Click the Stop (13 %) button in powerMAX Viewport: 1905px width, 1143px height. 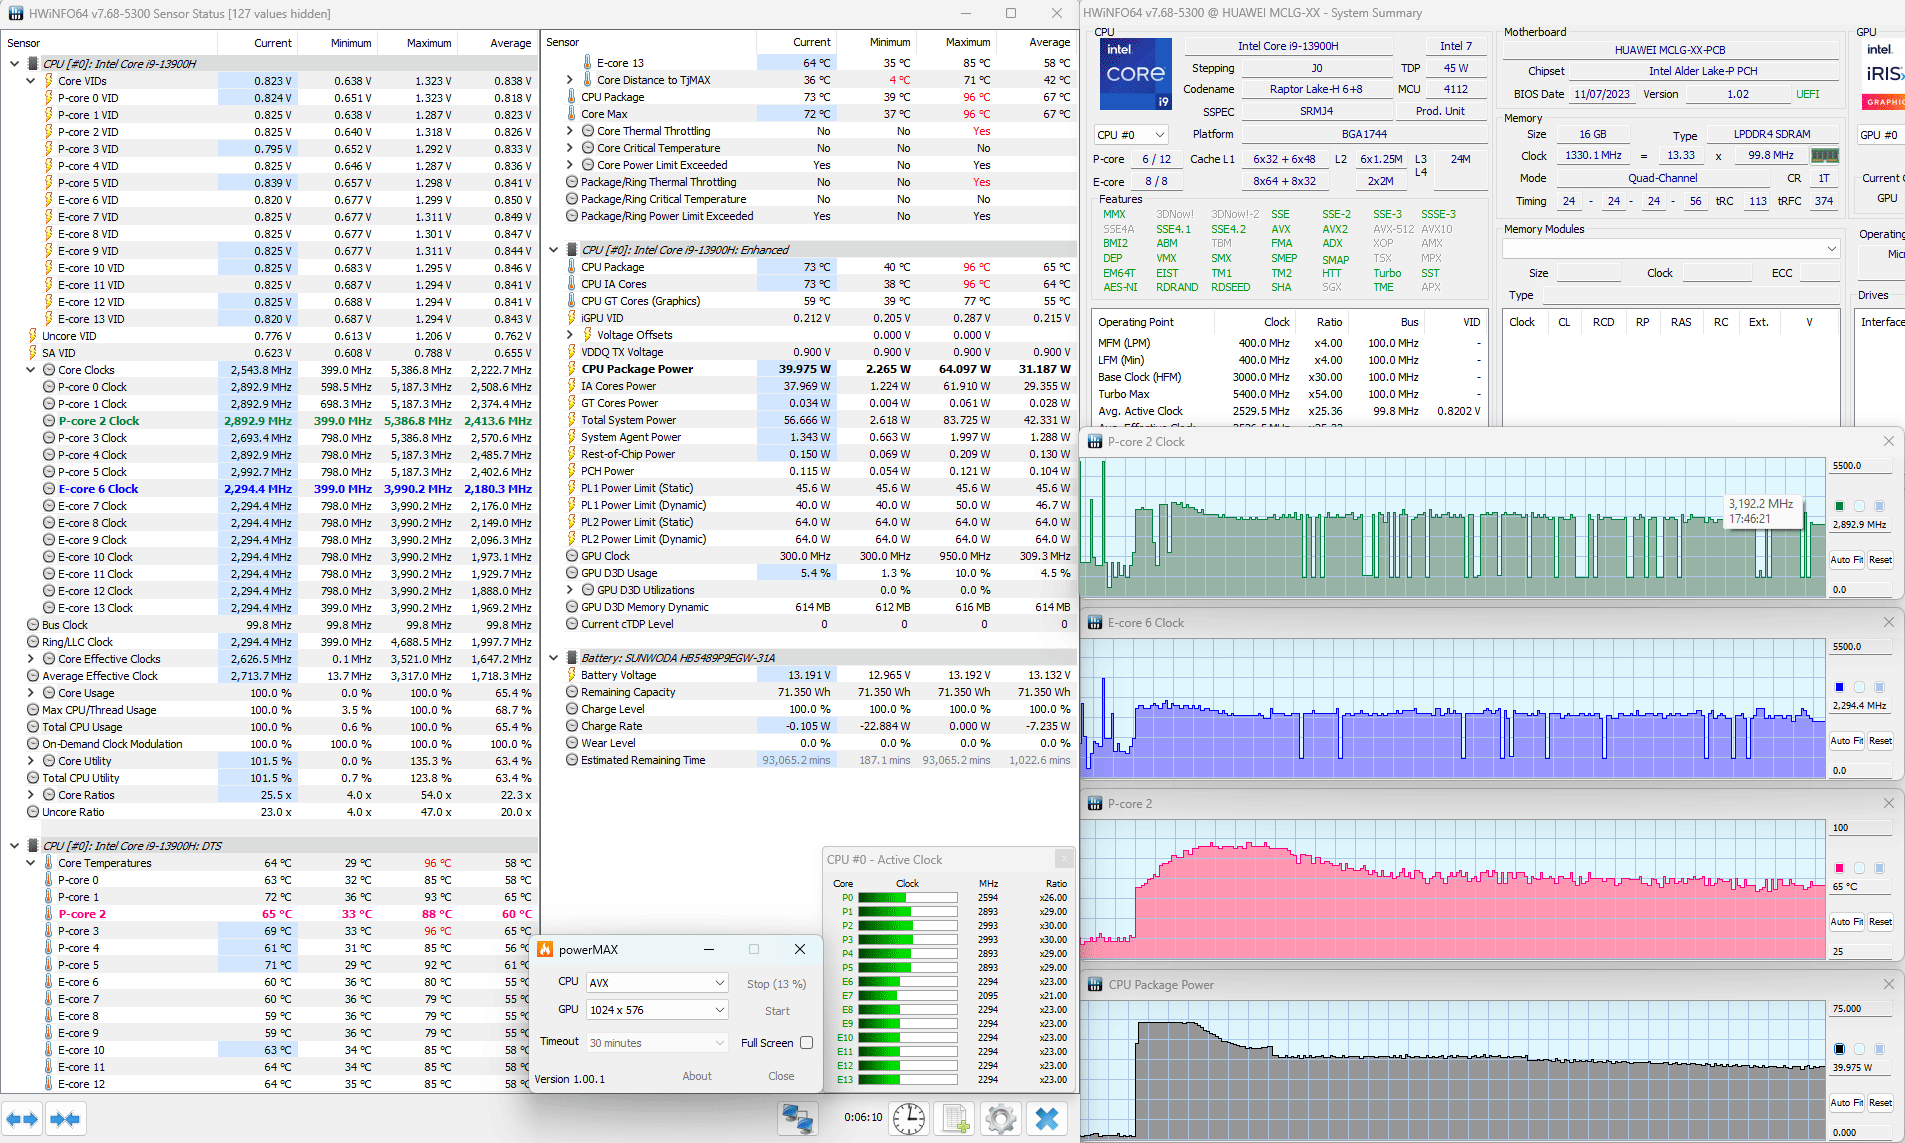click(776, 984)
